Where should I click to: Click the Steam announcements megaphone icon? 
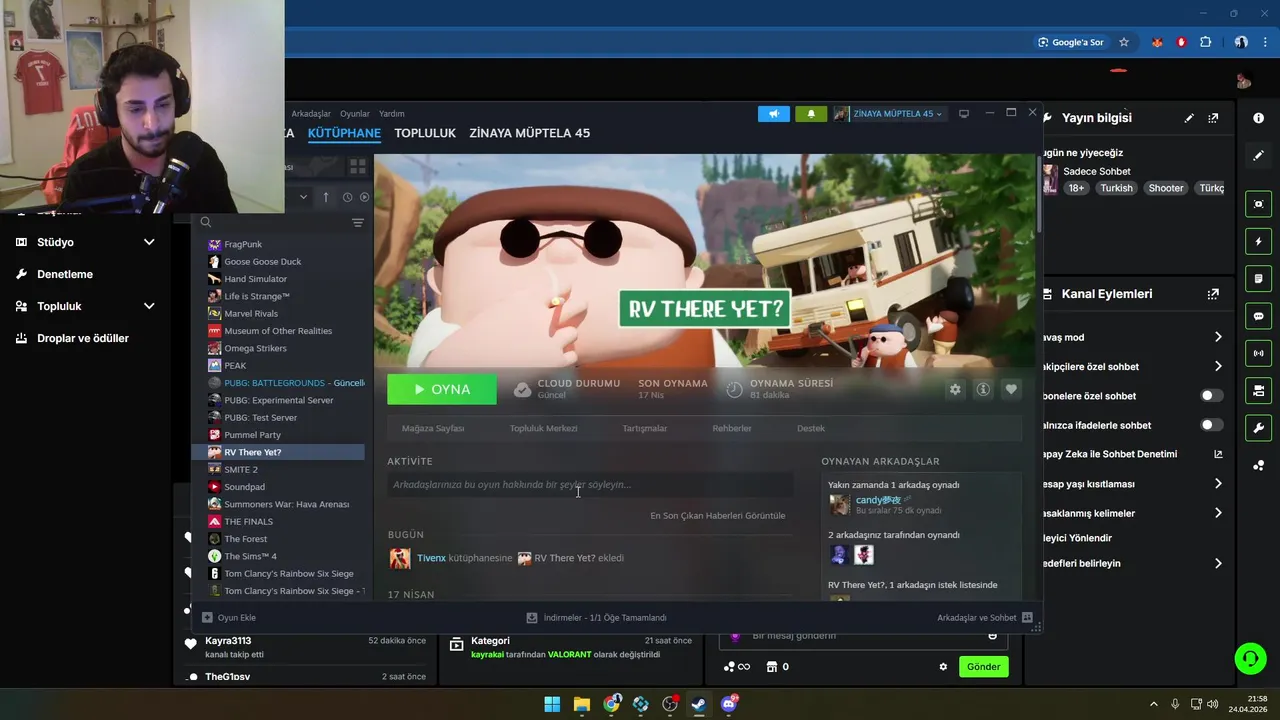pyautogui.click(x=773, y=114)
